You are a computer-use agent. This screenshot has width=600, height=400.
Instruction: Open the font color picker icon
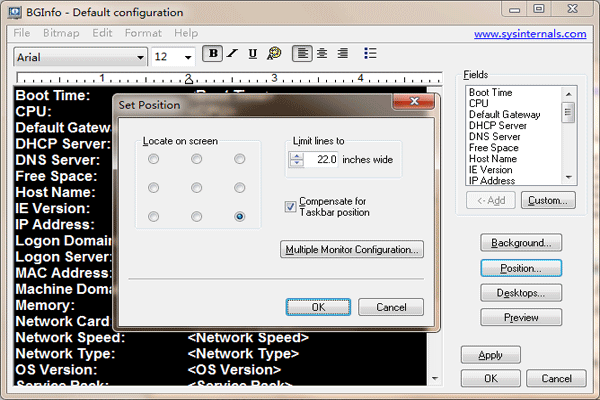(274, 53)
